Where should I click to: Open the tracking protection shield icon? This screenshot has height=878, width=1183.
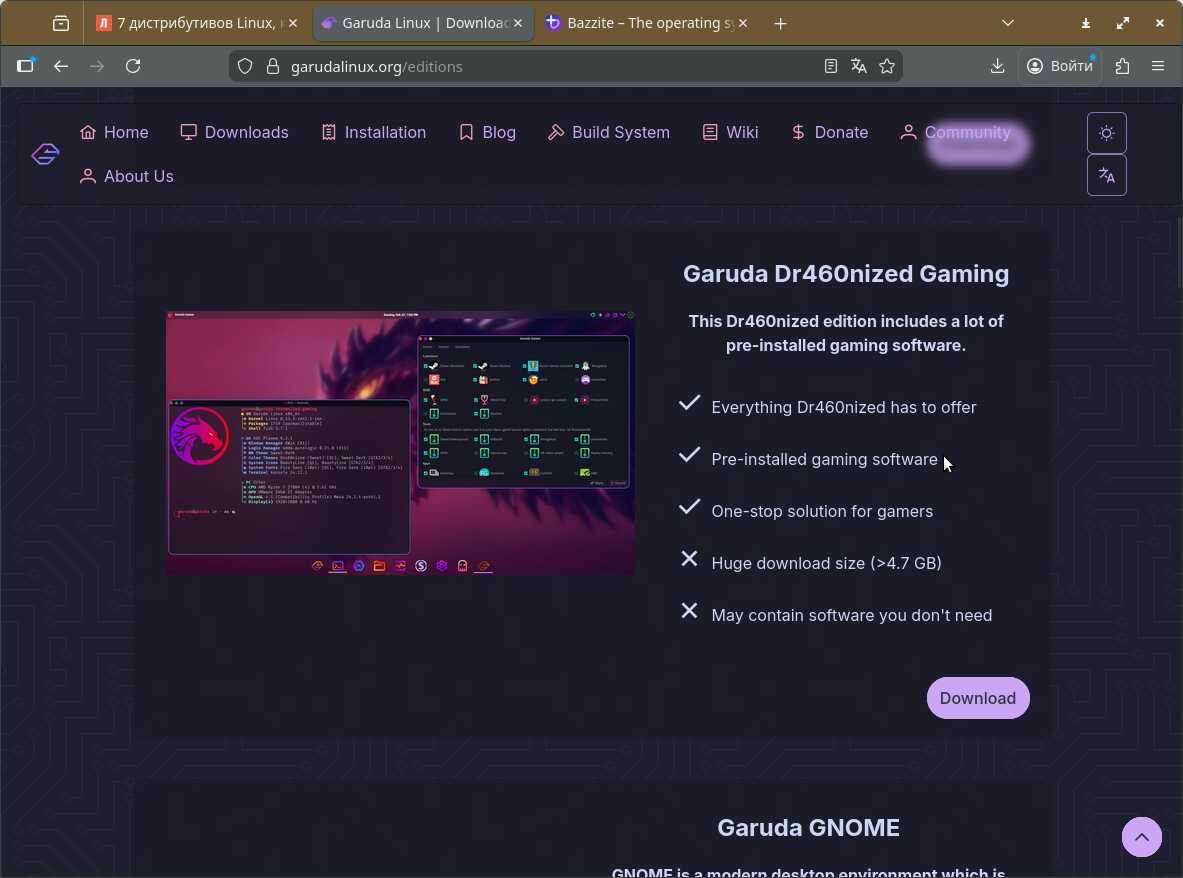point(244,66)
